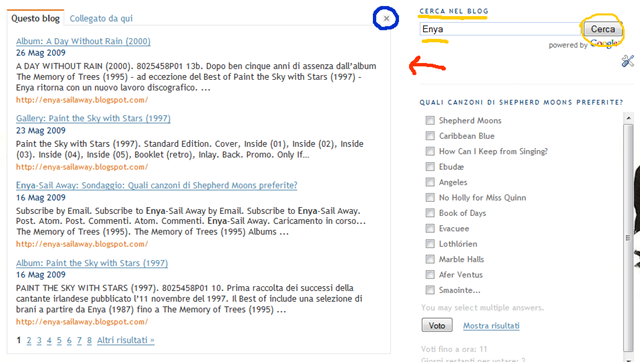Go to results page 7
Image resolution: width=640 pixels, height=362 pixels.
click(79, 340)
